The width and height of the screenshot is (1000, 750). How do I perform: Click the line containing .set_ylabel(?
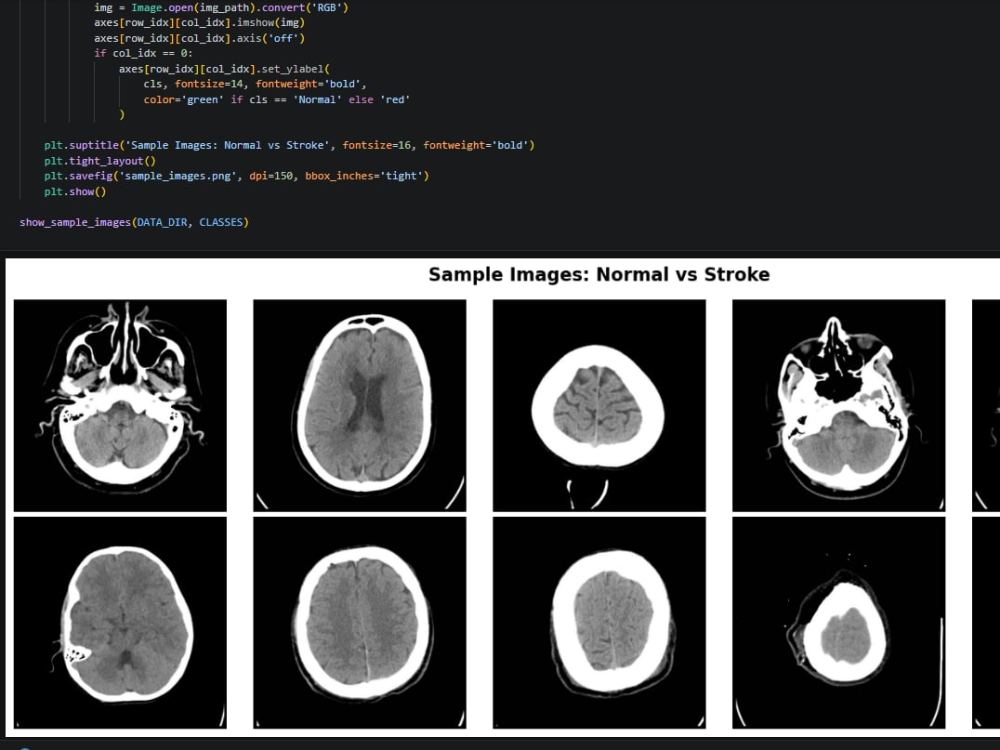pyautogui.click(x=224, y=69)
